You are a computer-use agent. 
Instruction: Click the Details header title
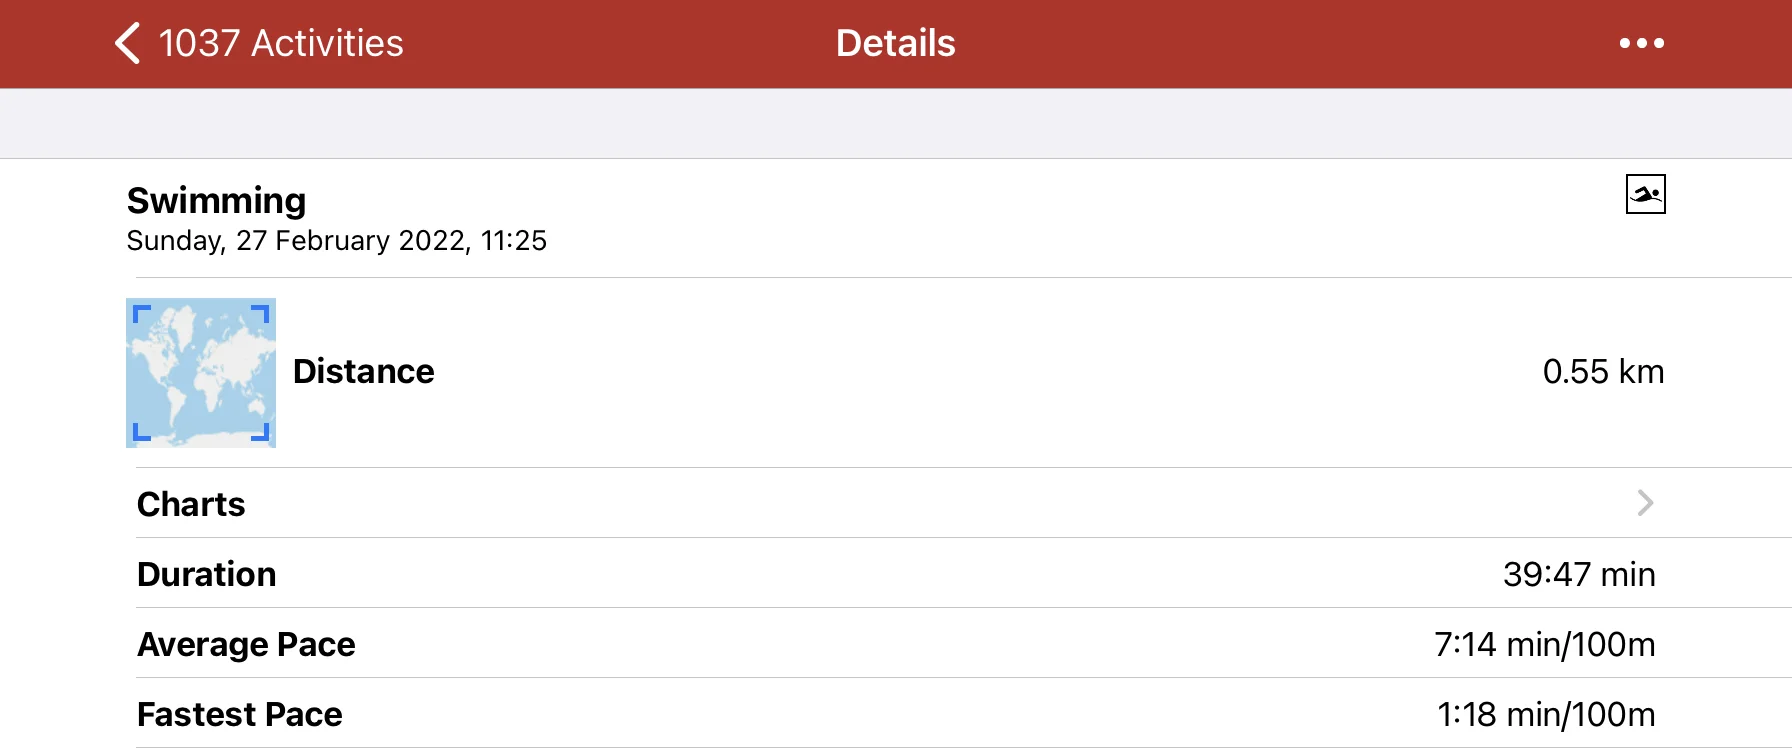895,43
